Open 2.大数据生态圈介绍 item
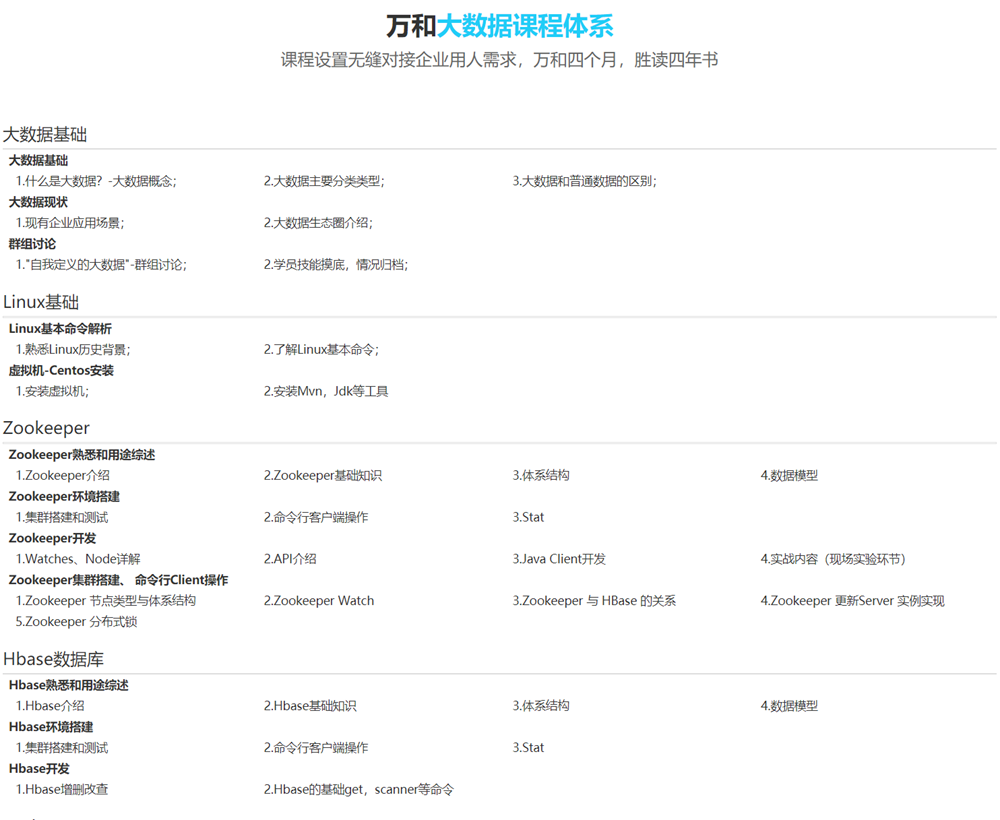 click(318, 223)
